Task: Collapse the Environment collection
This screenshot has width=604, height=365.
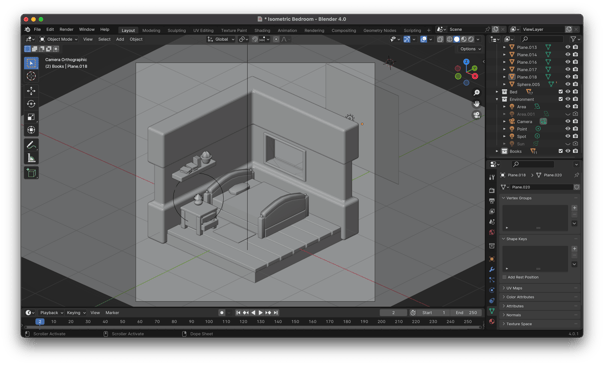Action: pyautogui.click(x=497, y=99)
